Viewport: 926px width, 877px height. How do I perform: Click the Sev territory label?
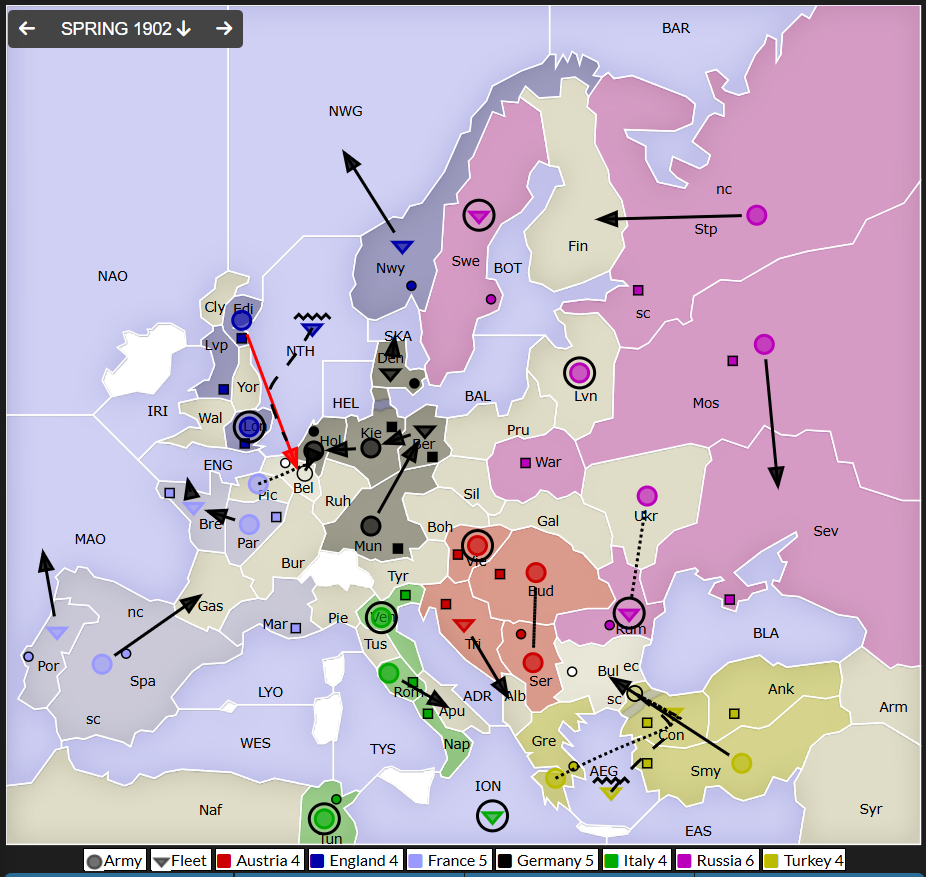point(825,531)
